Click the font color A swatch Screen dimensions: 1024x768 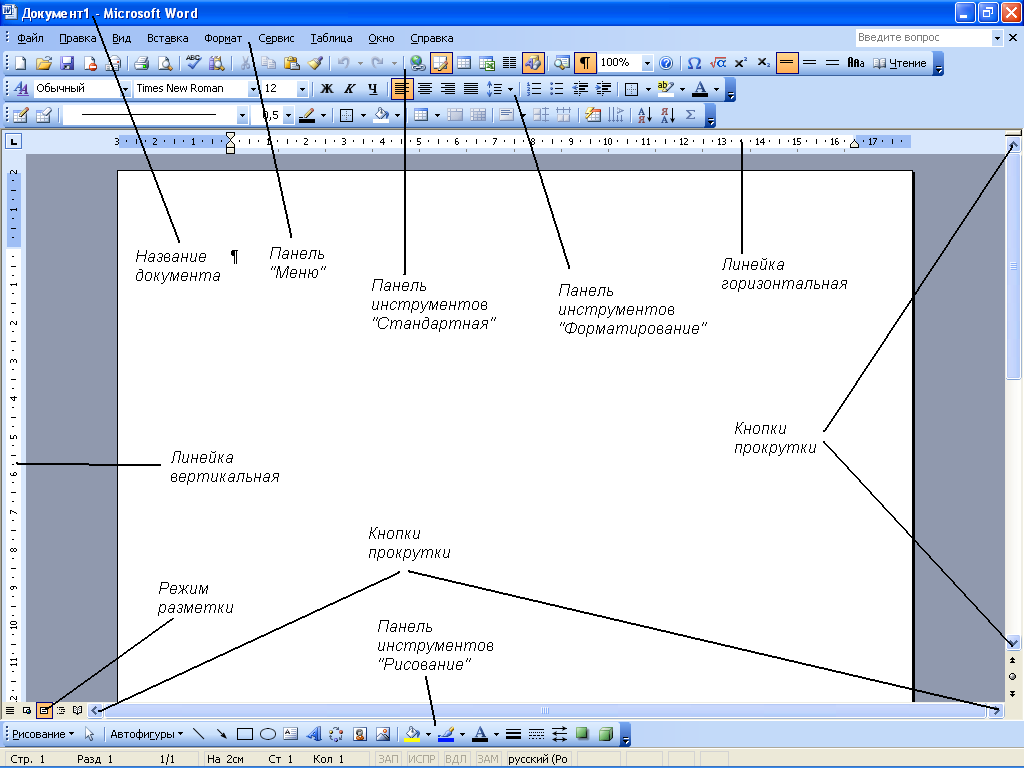click(x=699, y=88)
